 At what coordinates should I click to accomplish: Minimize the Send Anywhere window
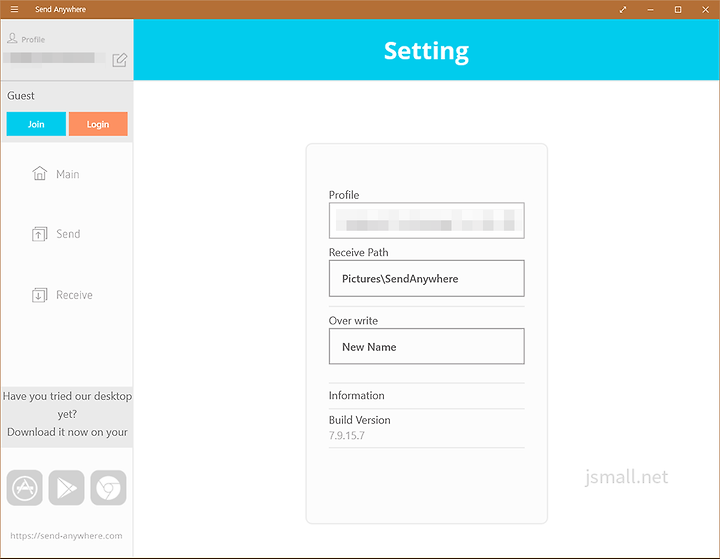(x=650, y=9)
